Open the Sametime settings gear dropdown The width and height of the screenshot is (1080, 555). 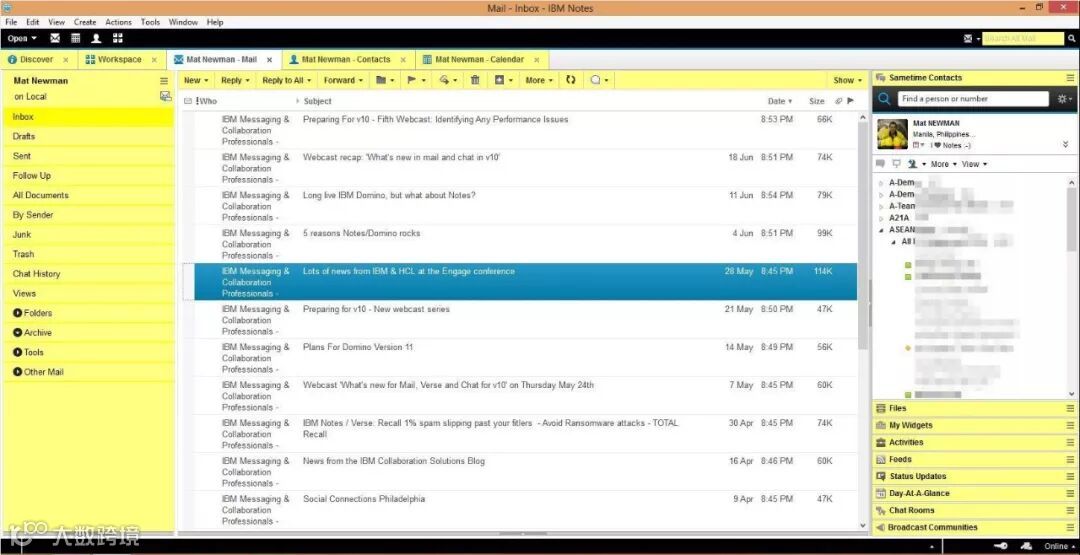pos(1065,99)
